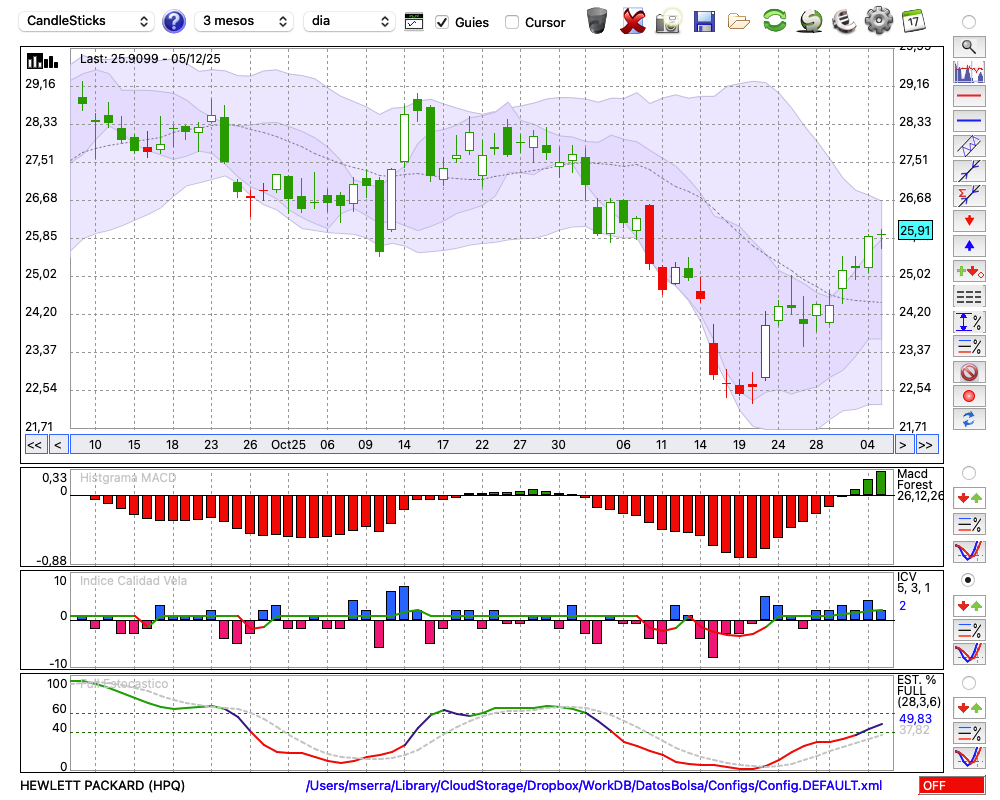This screenshot has width=1000, height=800.
Task: Jump to start with '<<' button
Action: [x=34, y=445]
